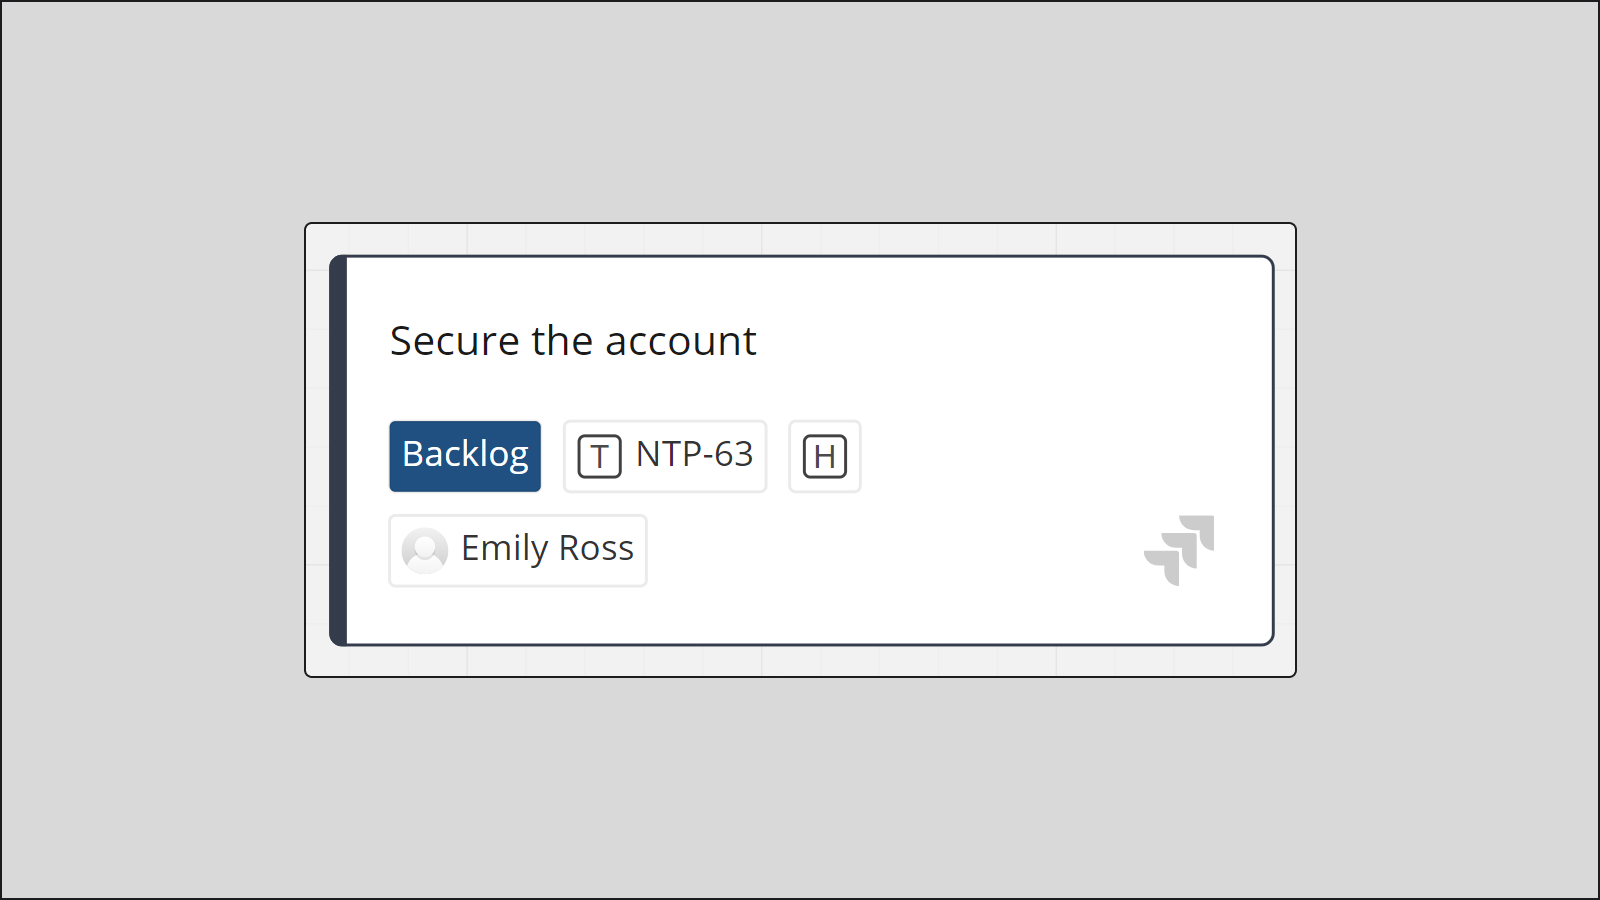Select the 'Secure the account' card title
The image size is (1600, 900).
coord(573,341)
